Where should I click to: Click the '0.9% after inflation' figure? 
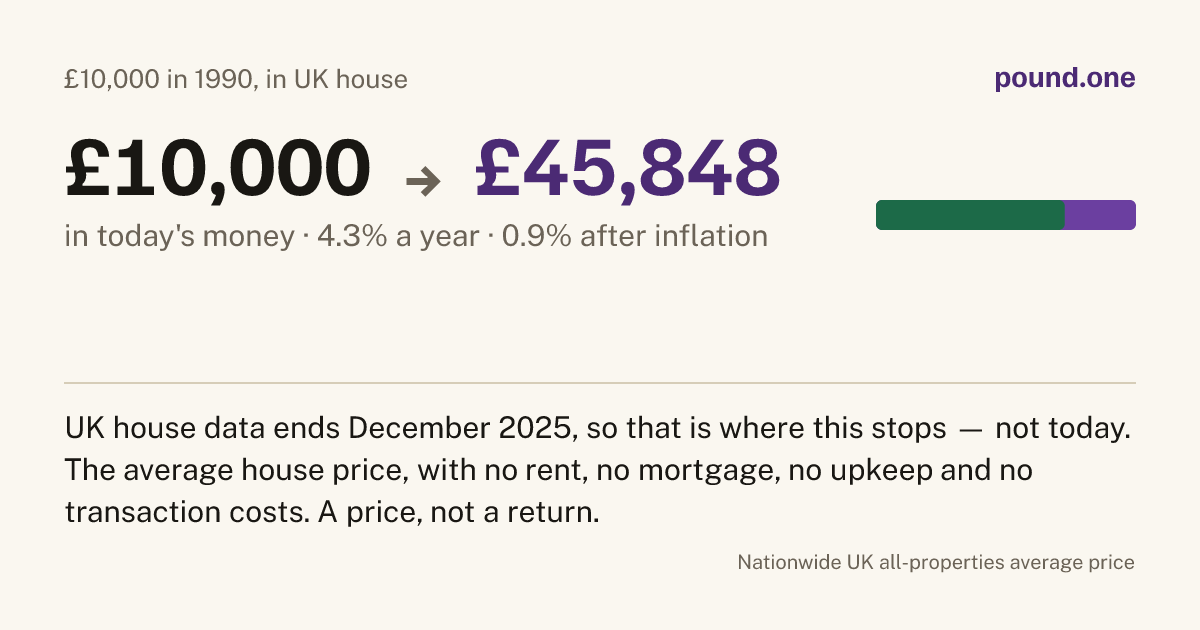tap(633, 237)
